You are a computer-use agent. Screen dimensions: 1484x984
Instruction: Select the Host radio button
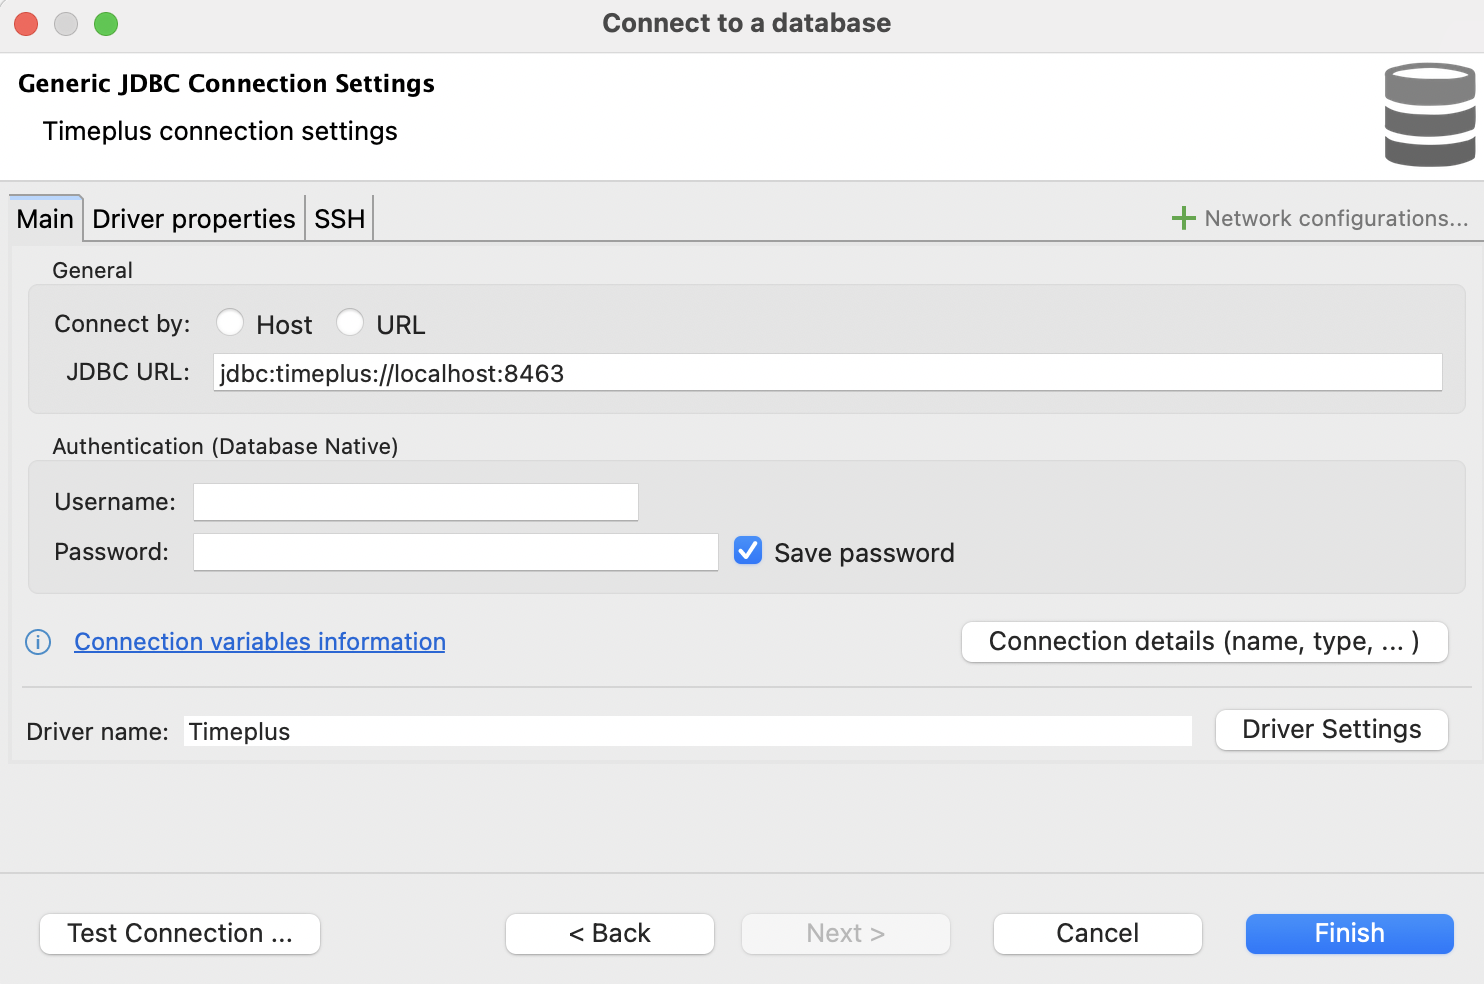[x=230, y=323]
